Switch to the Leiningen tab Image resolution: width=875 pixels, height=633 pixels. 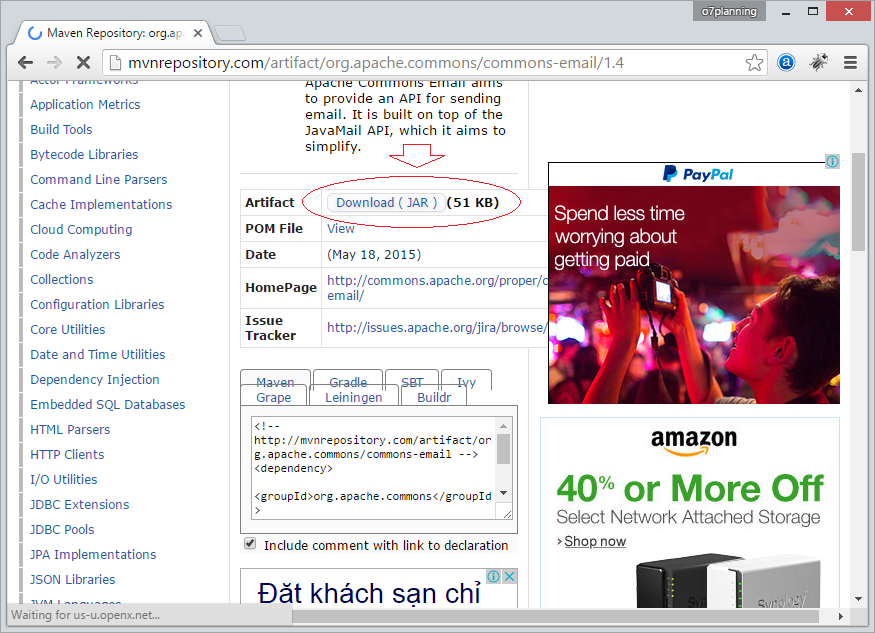tap(354, 397)
